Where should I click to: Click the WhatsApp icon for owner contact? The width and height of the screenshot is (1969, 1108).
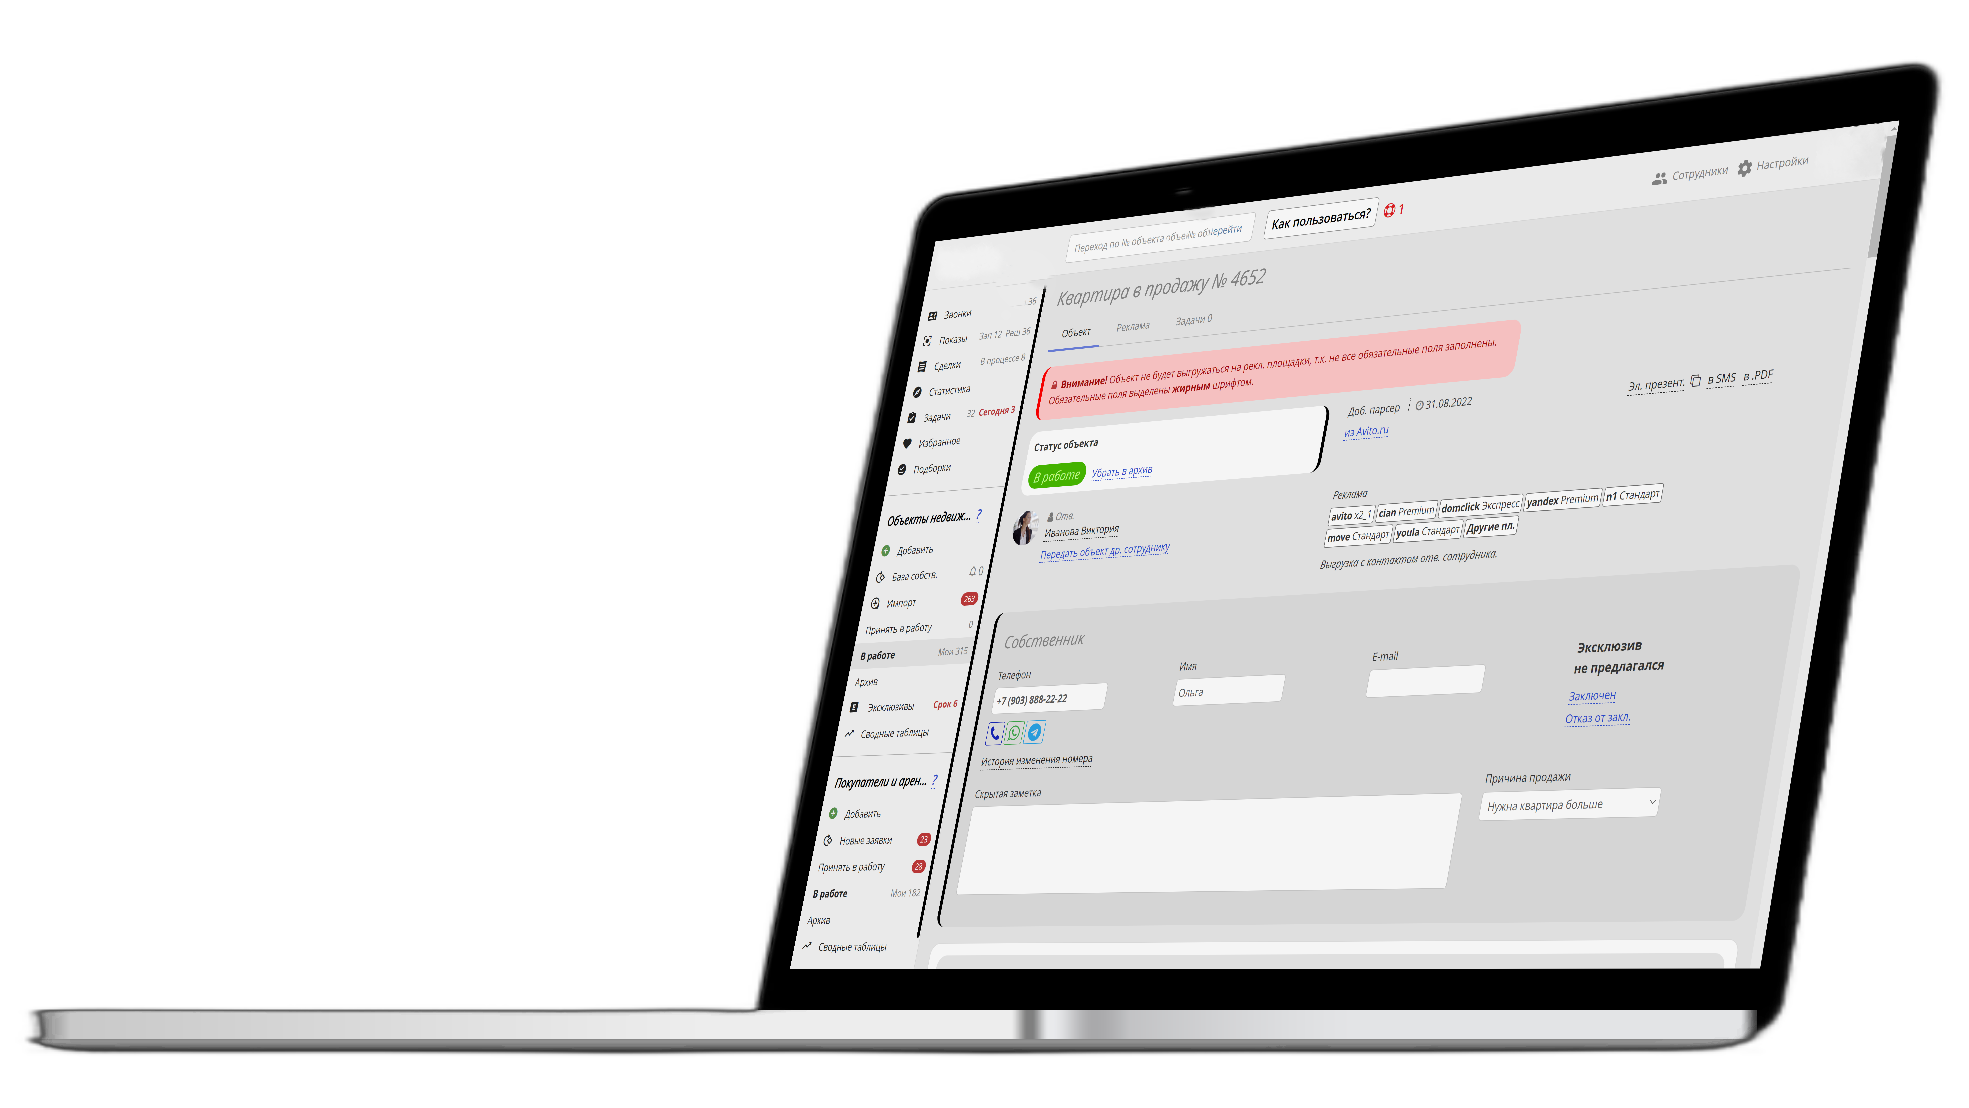coord(1014,732)
